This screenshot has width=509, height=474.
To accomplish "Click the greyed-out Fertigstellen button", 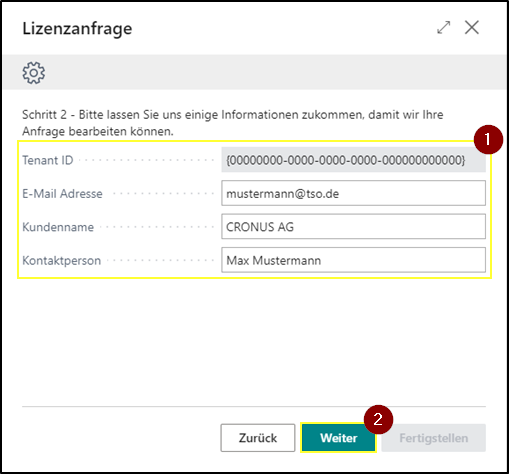I will [x=434, y=438].
